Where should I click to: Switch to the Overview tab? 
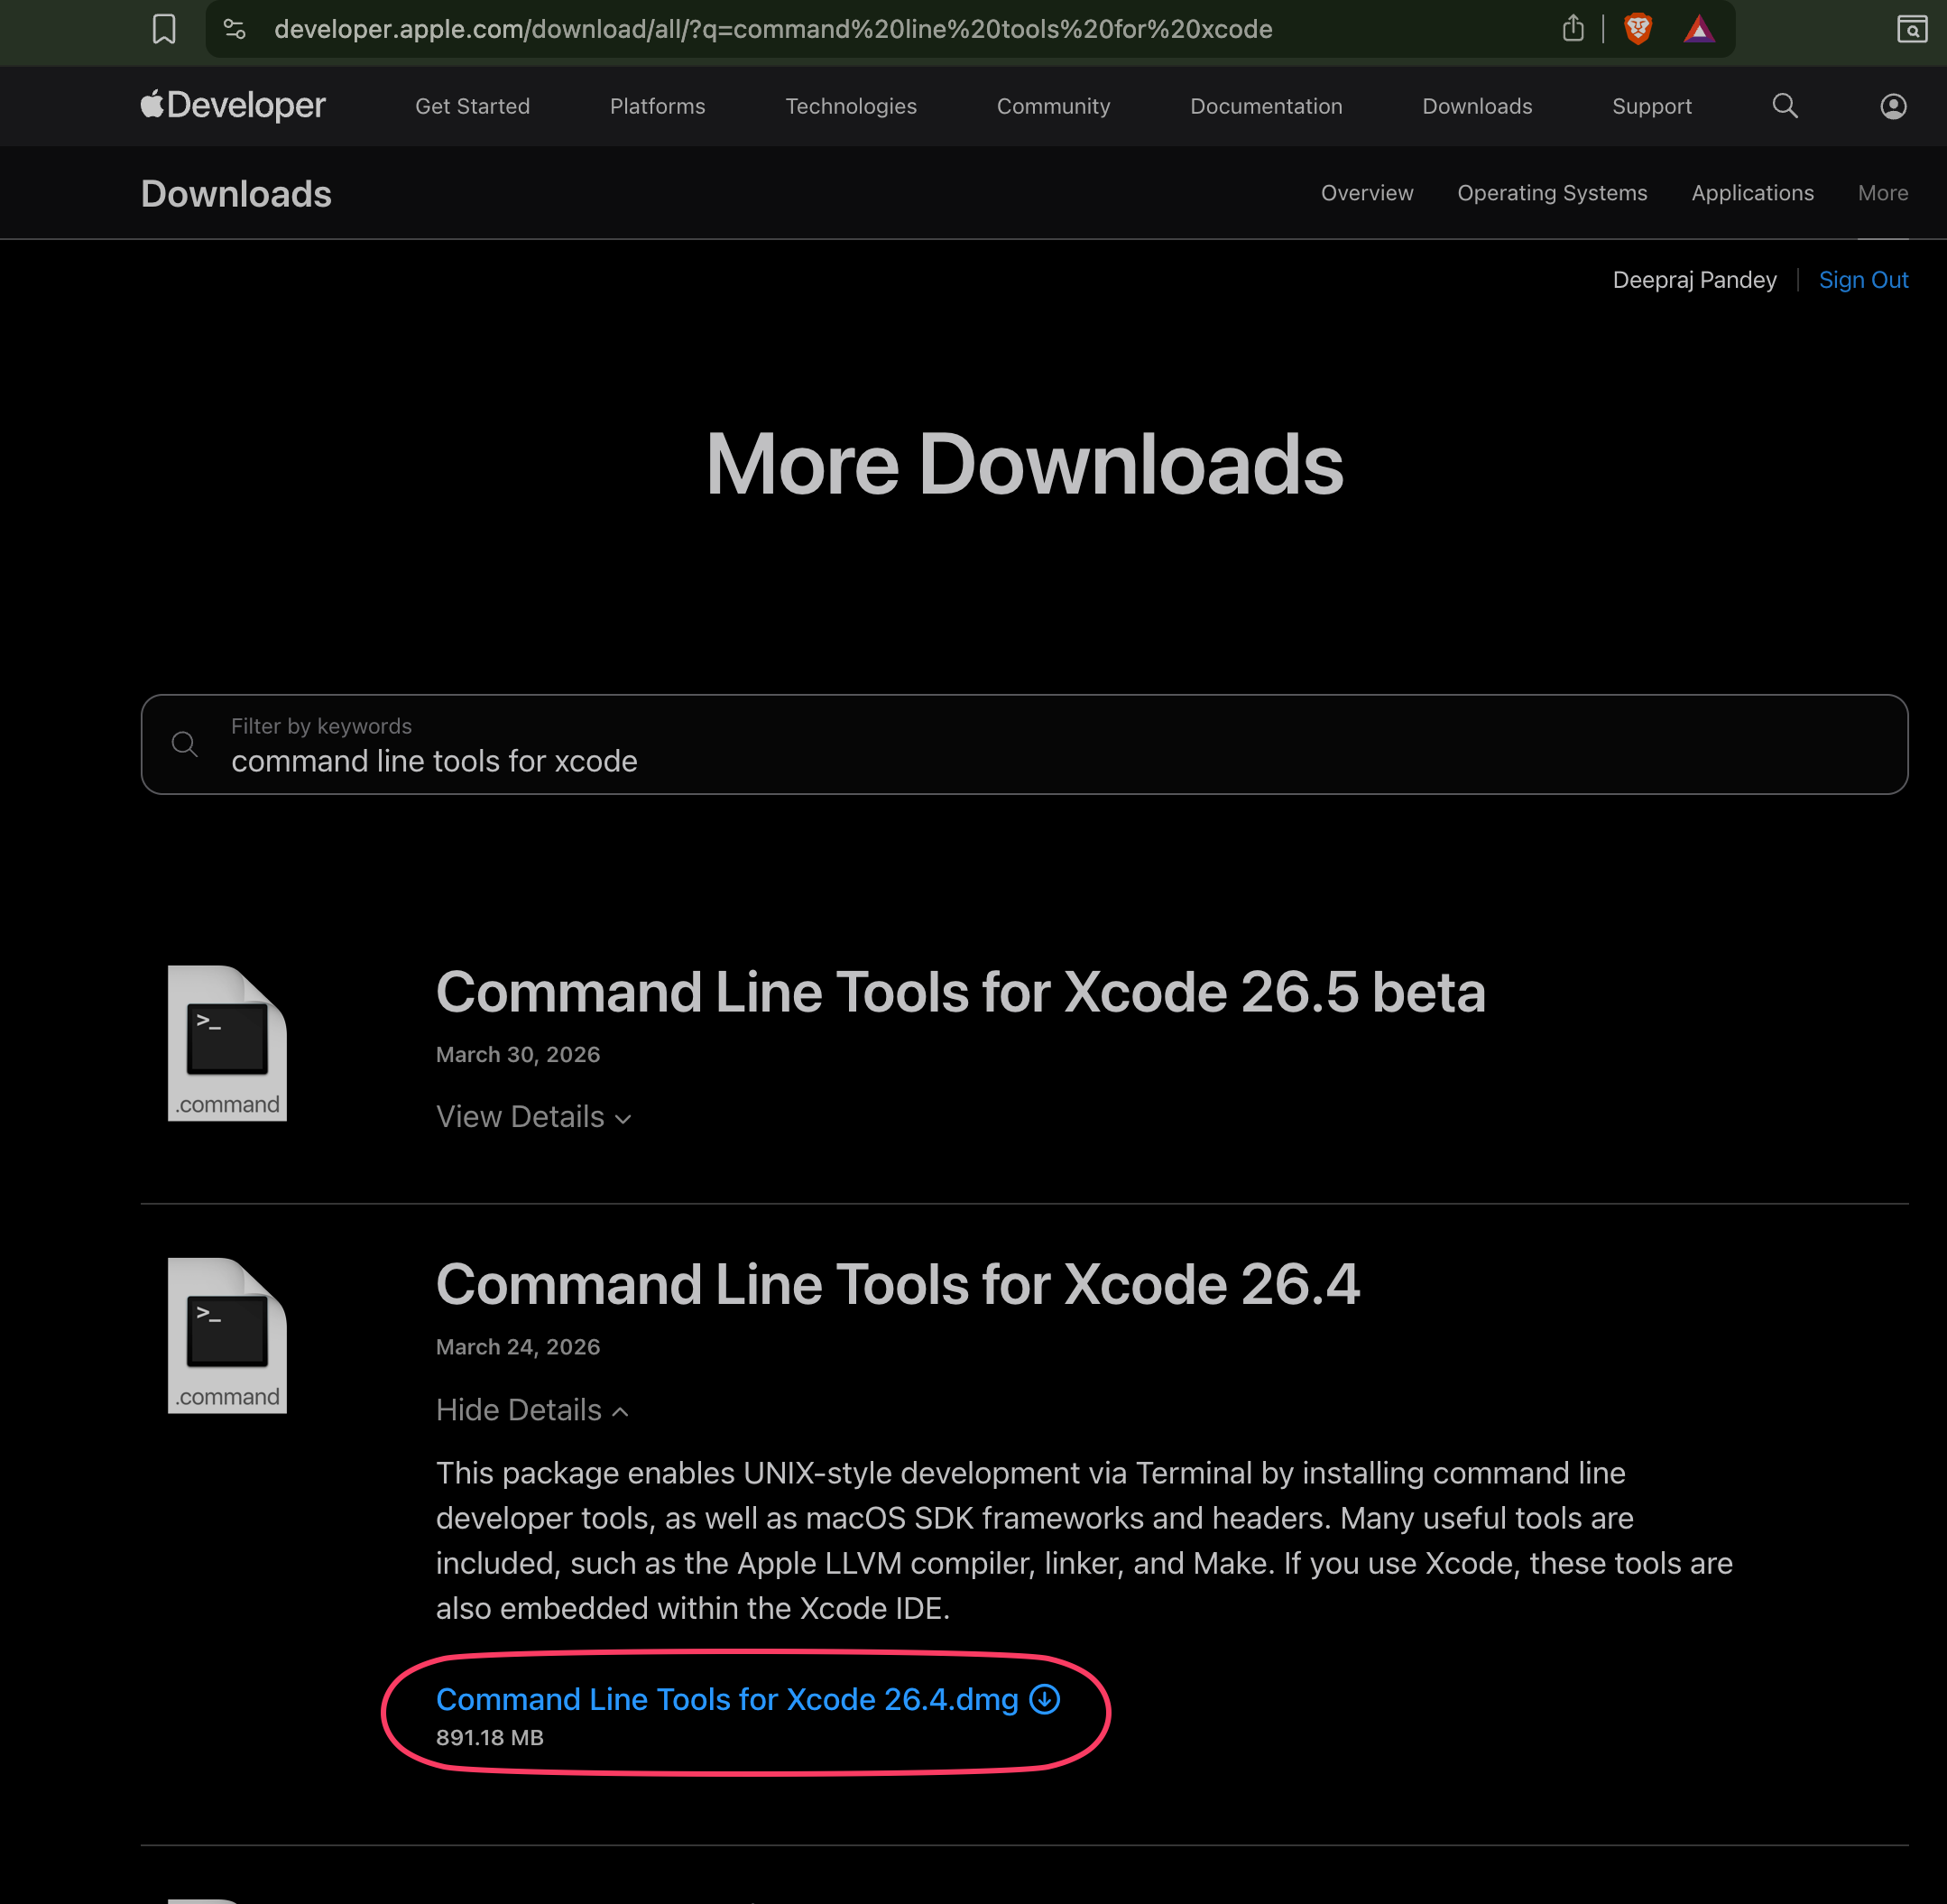1367,193
